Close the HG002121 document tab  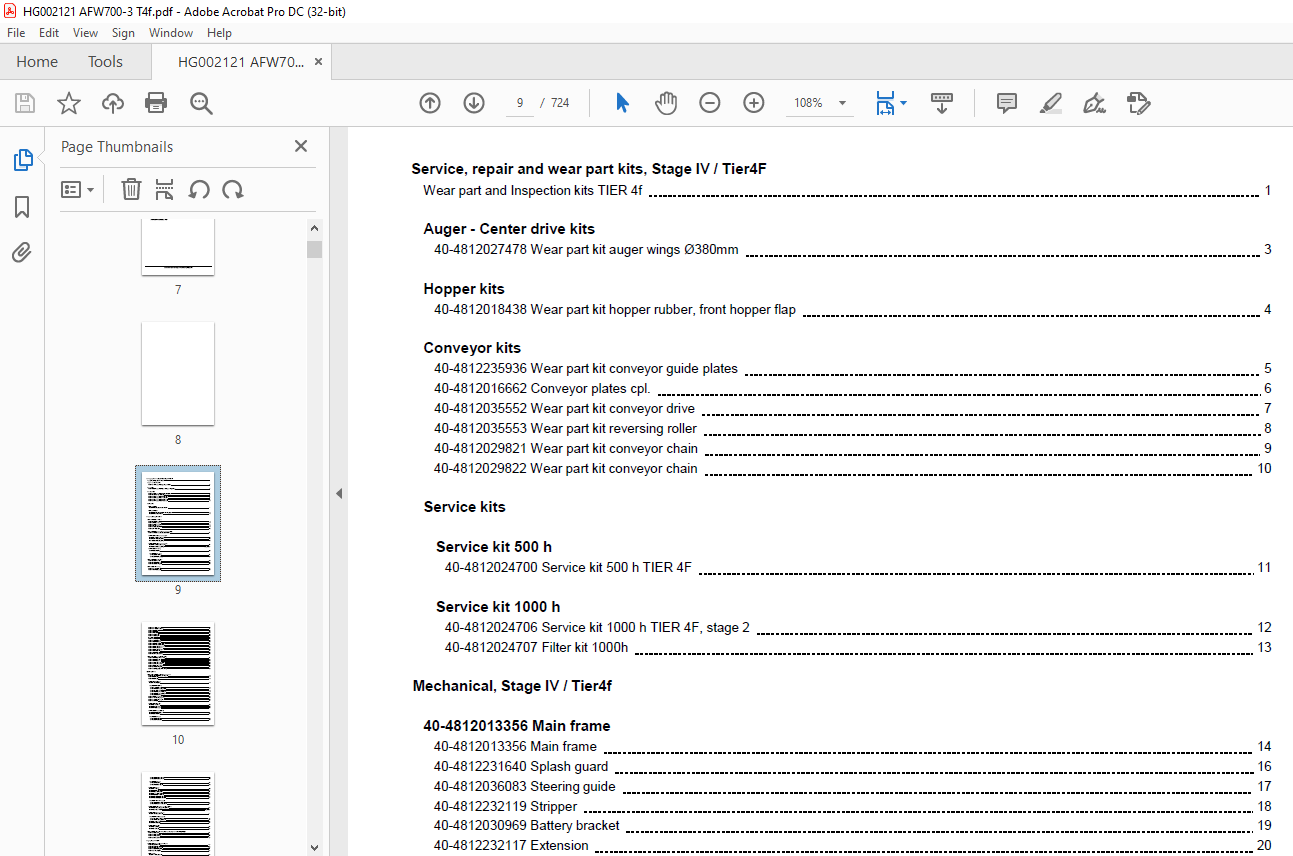[x=318, y=62]
